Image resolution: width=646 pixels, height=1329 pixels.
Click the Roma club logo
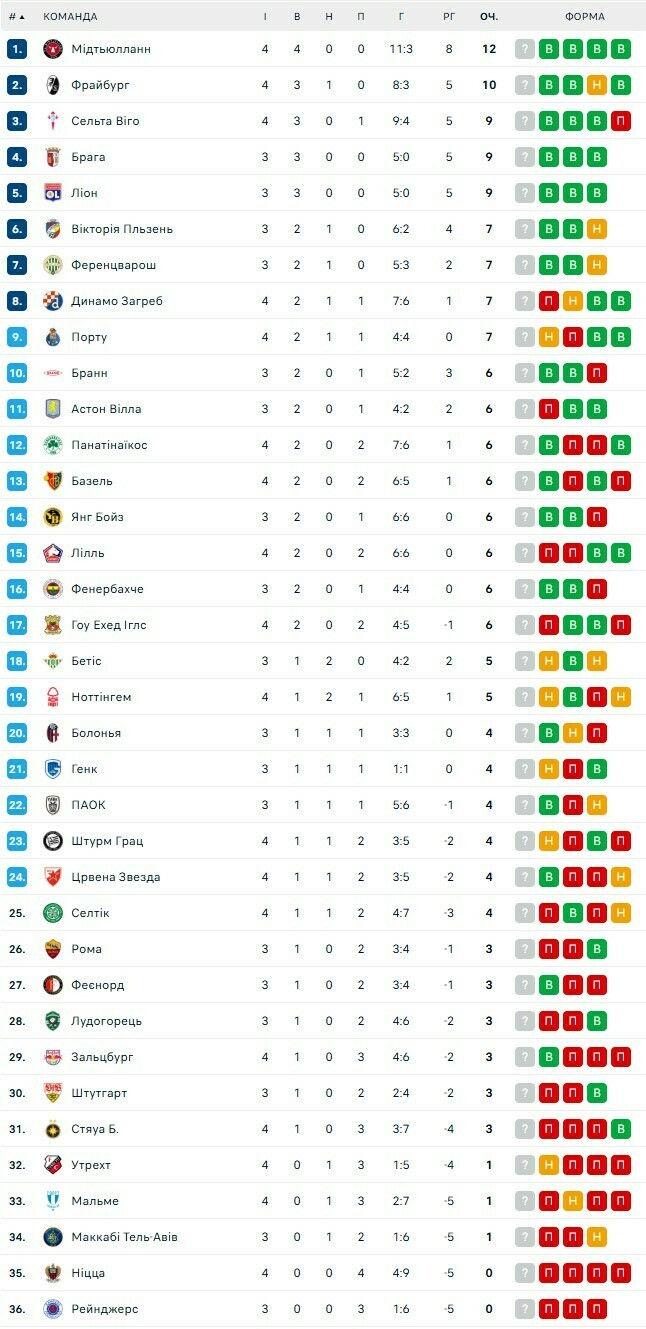[53, 949]
